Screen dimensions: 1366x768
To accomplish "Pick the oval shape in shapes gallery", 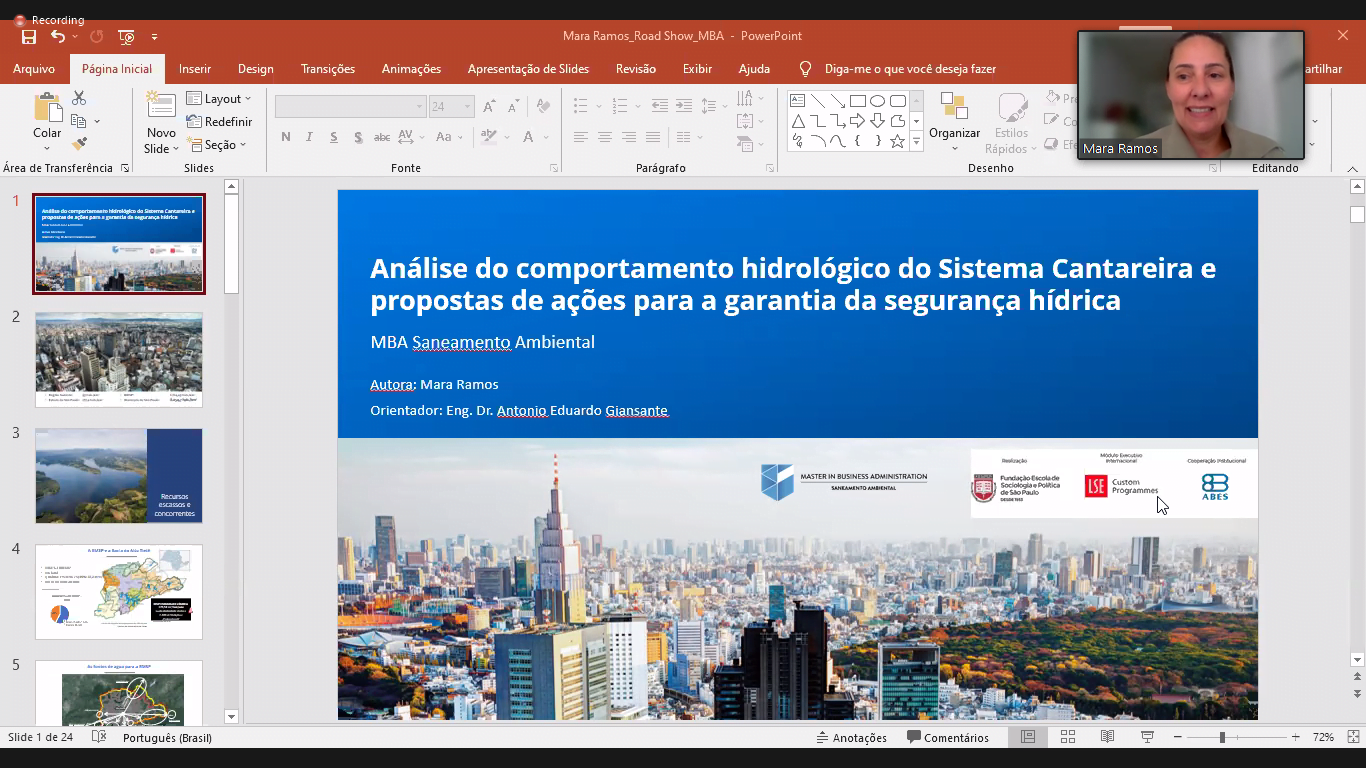I will tap(877, 101).
